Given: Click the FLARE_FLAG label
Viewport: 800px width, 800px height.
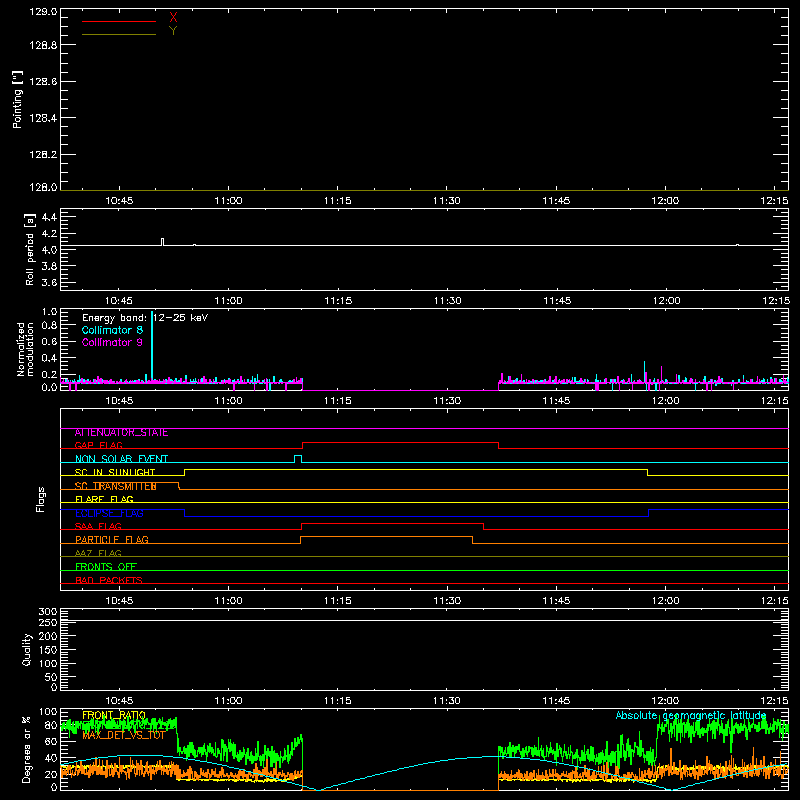Looking at the screenshot, I should (104, 499).
